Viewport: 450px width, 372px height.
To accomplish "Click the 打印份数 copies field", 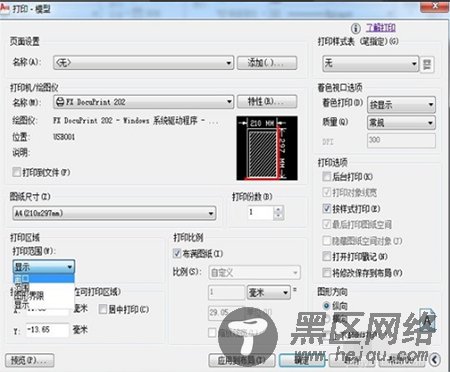I will [x=261, y=212].
